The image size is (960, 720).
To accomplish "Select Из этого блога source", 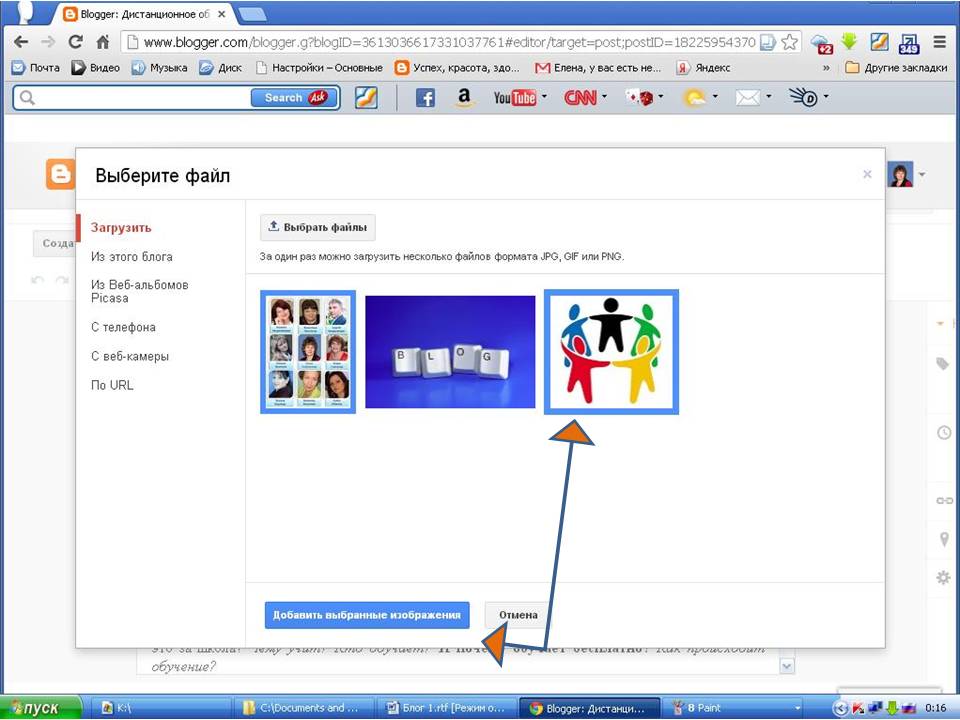I will (x=132, y=257).
